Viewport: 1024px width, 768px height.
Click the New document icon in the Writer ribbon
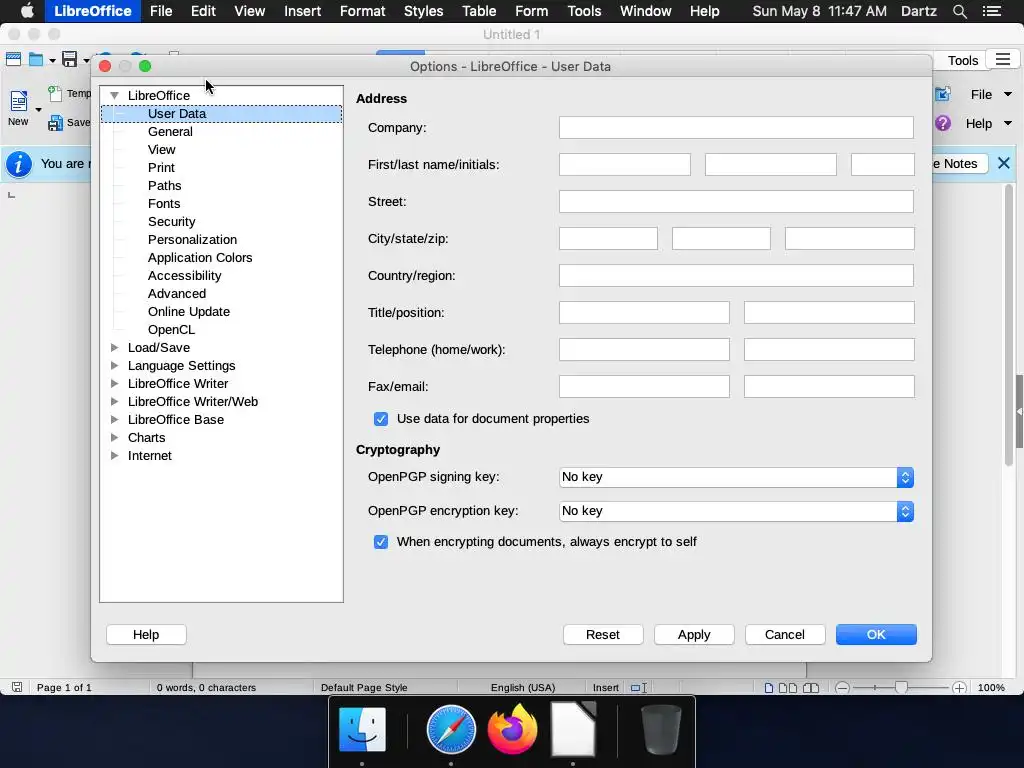18,101
